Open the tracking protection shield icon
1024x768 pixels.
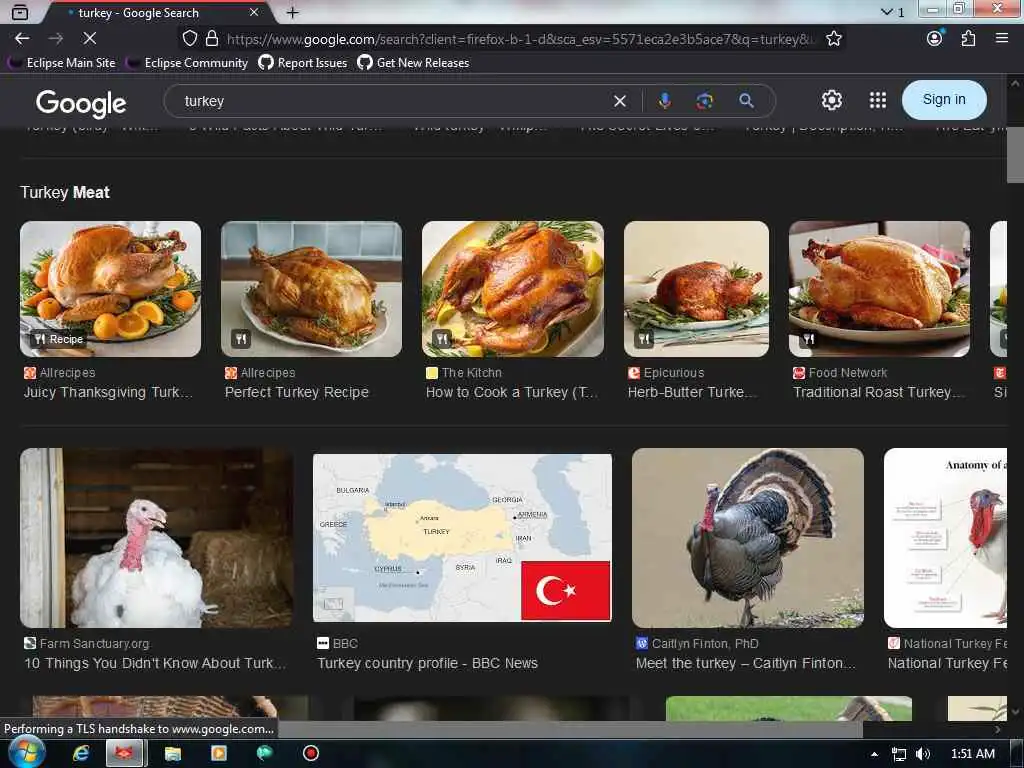[189, 39]
